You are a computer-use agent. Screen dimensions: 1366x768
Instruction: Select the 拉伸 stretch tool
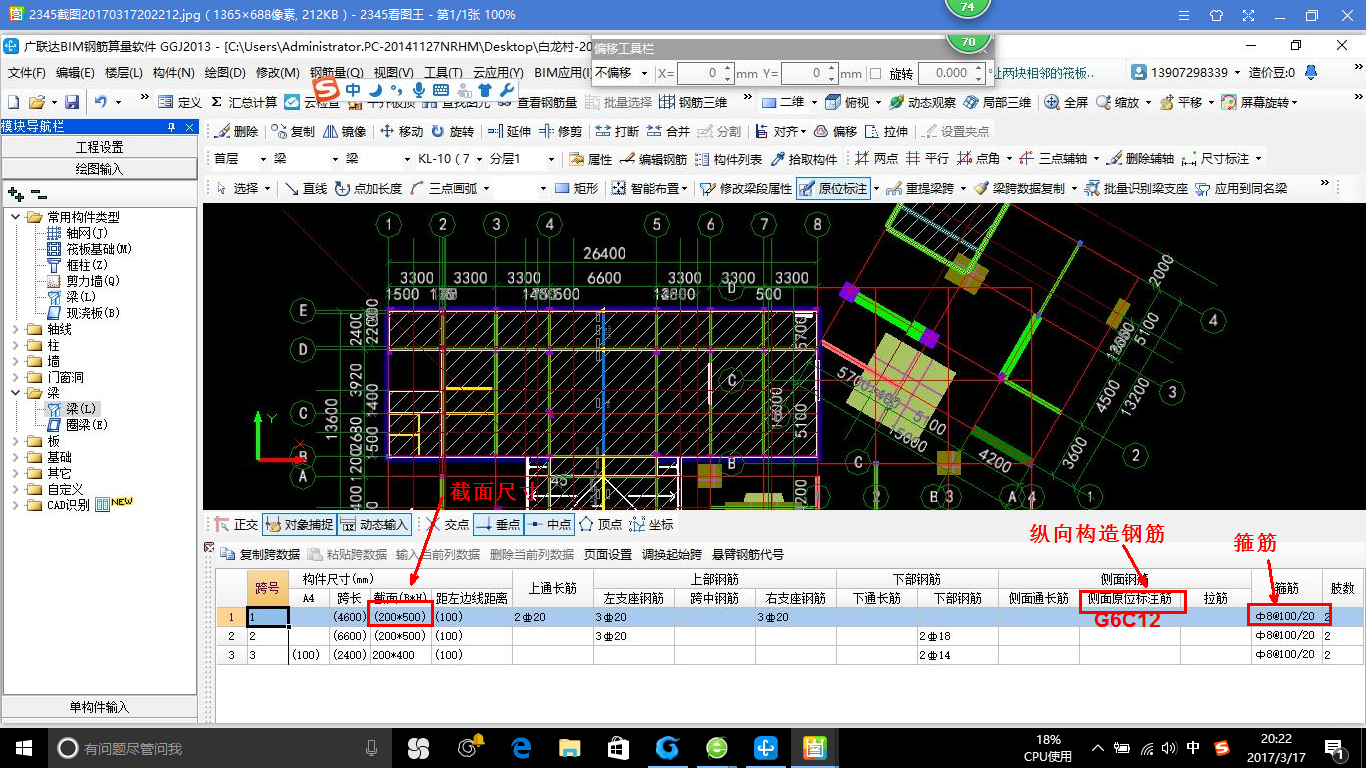(886, 131)
